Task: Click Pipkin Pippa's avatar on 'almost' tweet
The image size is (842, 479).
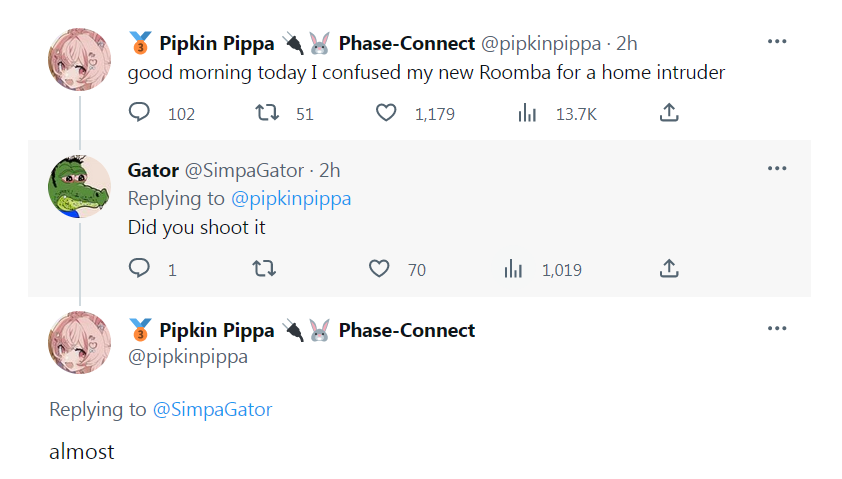Action: [x=80, y=343]
